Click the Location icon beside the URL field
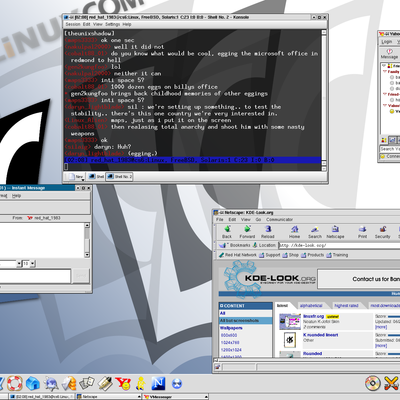400x400 pixels. 255,245
